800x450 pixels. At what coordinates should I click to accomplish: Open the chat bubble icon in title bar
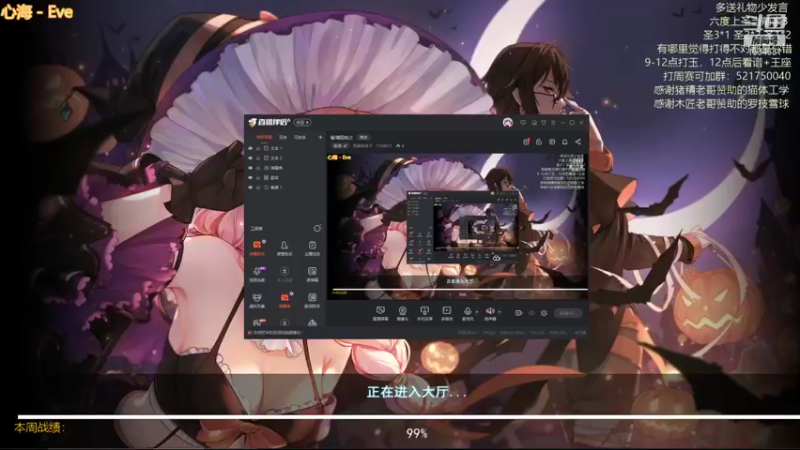[534, 122]
